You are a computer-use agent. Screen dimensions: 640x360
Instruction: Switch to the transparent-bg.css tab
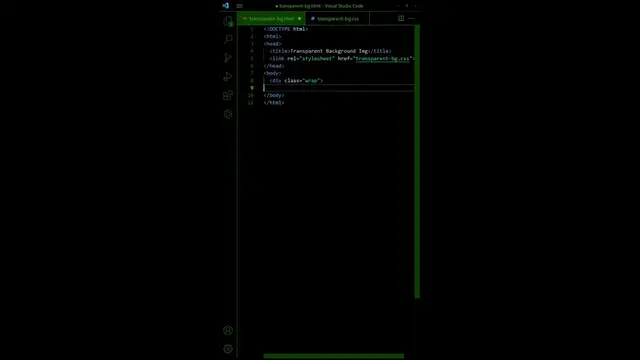click(x=338, y=19)
